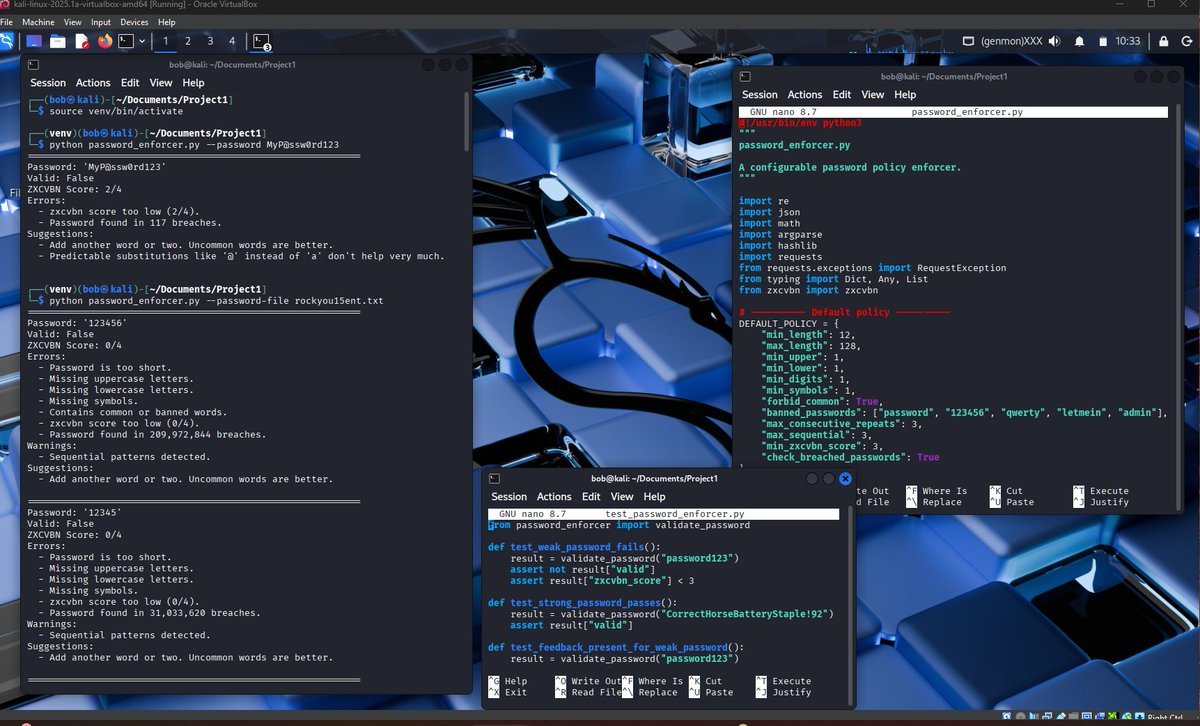Click the display monitor icon in the panel
This screenshot has width=1200, height=726.
pyautogui.click(x=967, y=41)
